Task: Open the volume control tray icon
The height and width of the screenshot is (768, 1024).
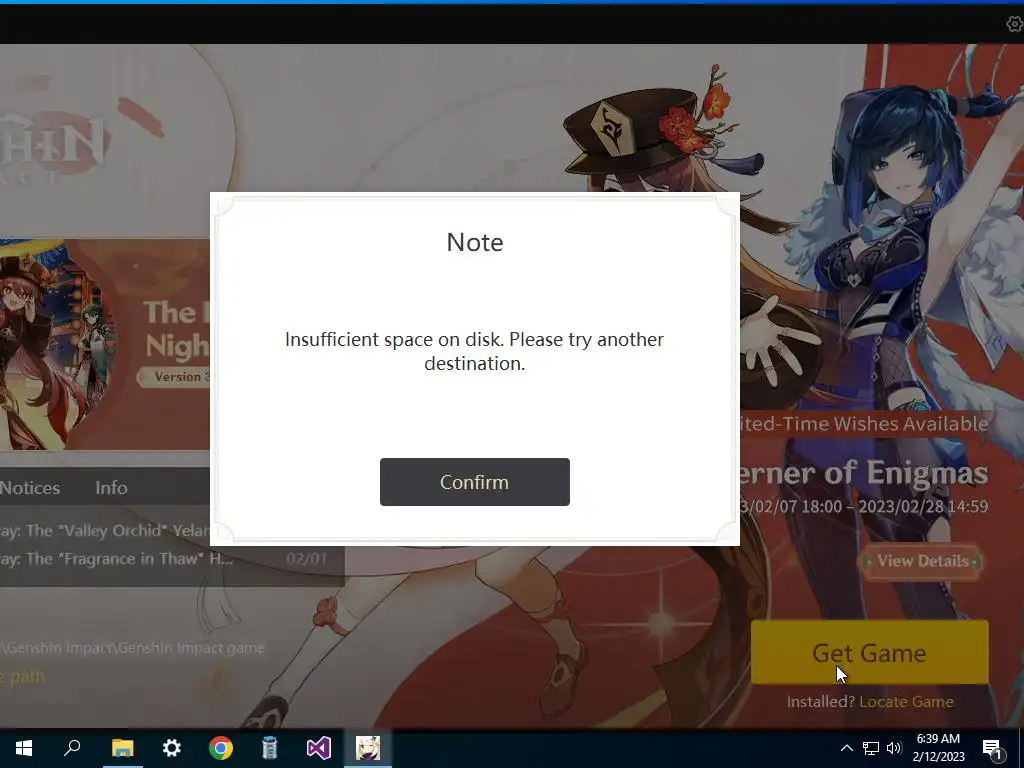Action: coord(894,748)
